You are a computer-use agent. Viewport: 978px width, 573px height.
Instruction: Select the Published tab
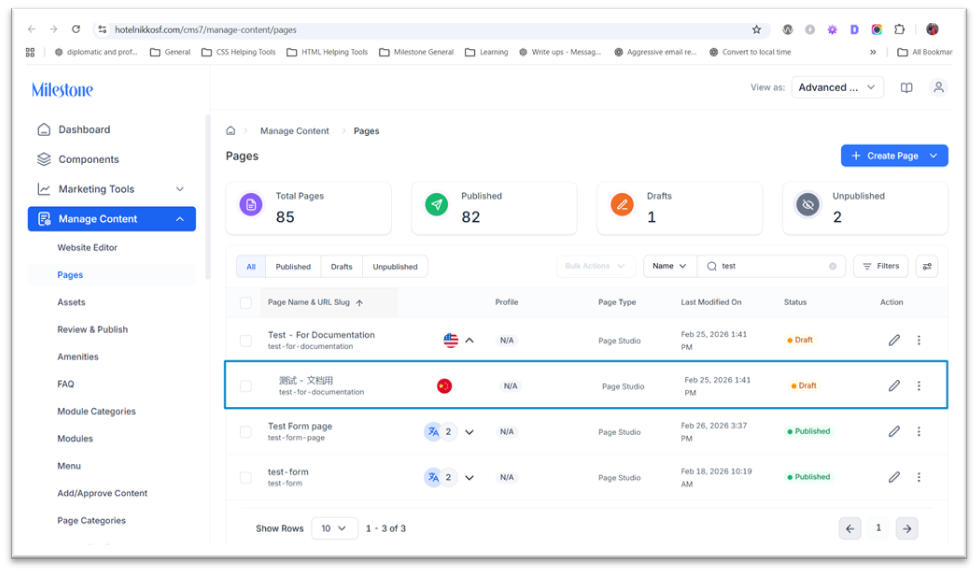293,267
